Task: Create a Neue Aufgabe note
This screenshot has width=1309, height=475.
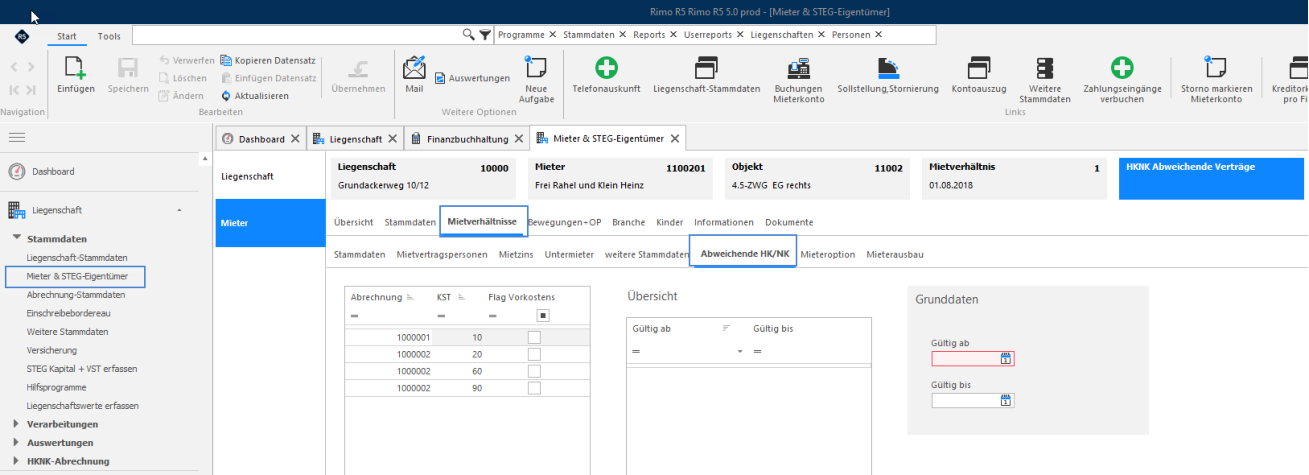Action: pyautogui.click(x=536, y=68)
